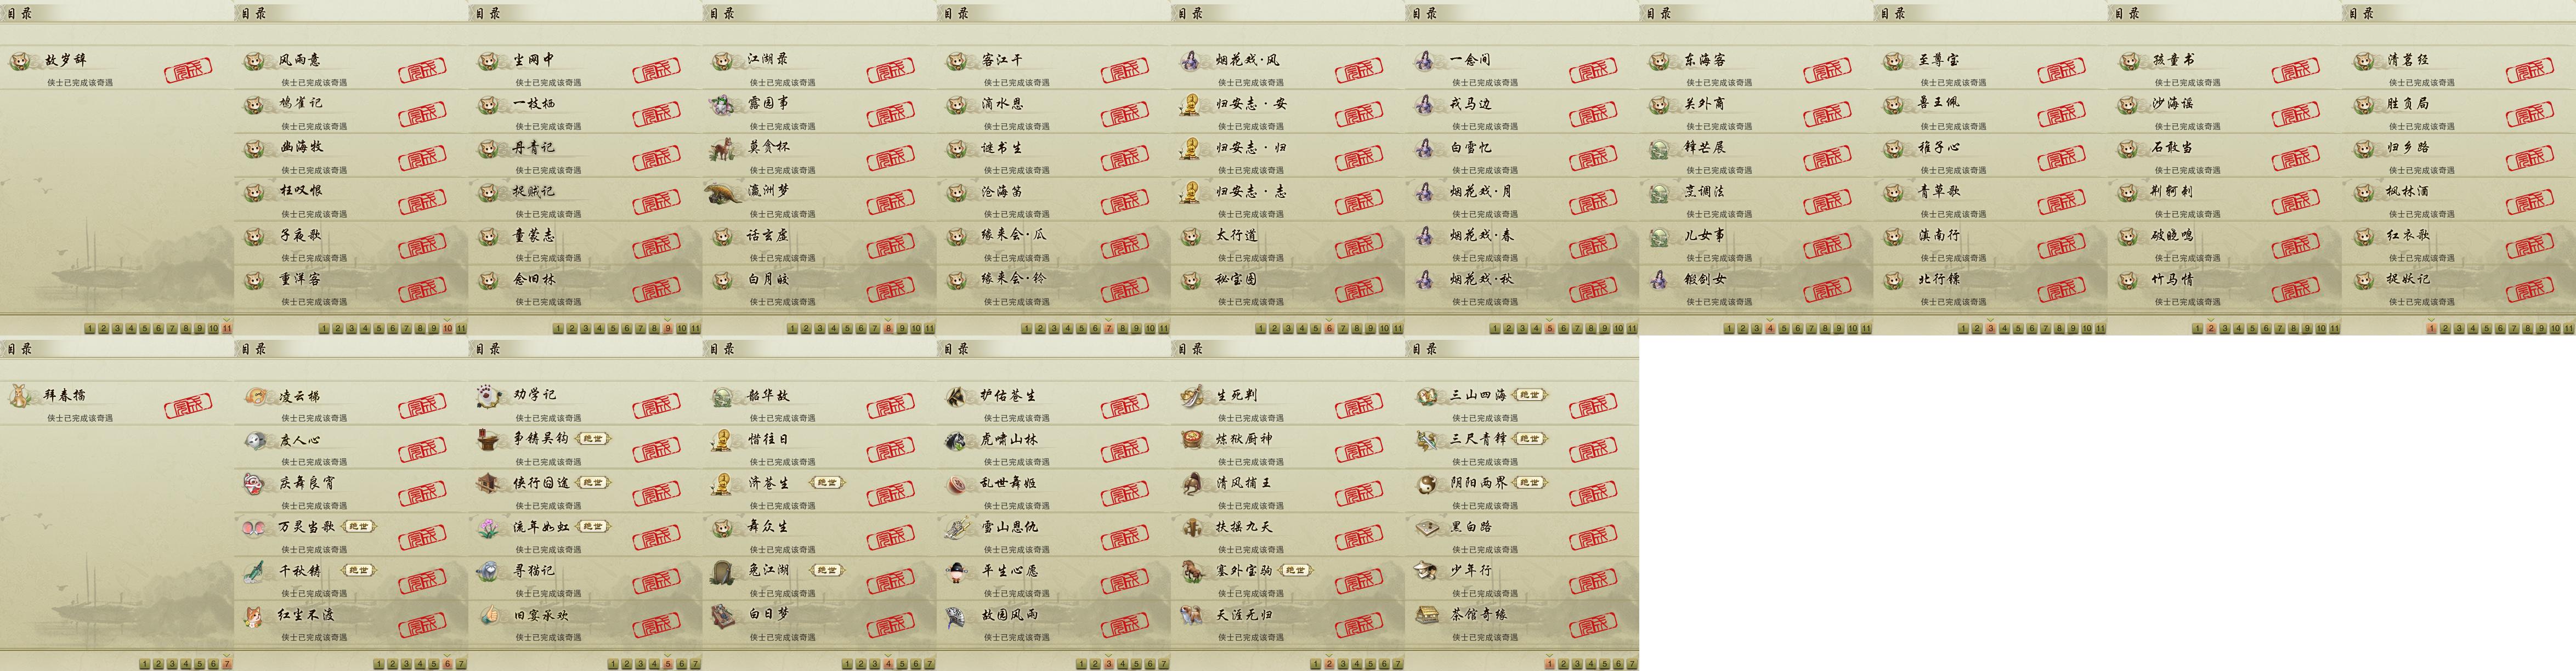The width and height of the screenshot is (2576, 671).
Task: Click the lizard icon beside 瀛洲梦
Action: pos(721,192)
